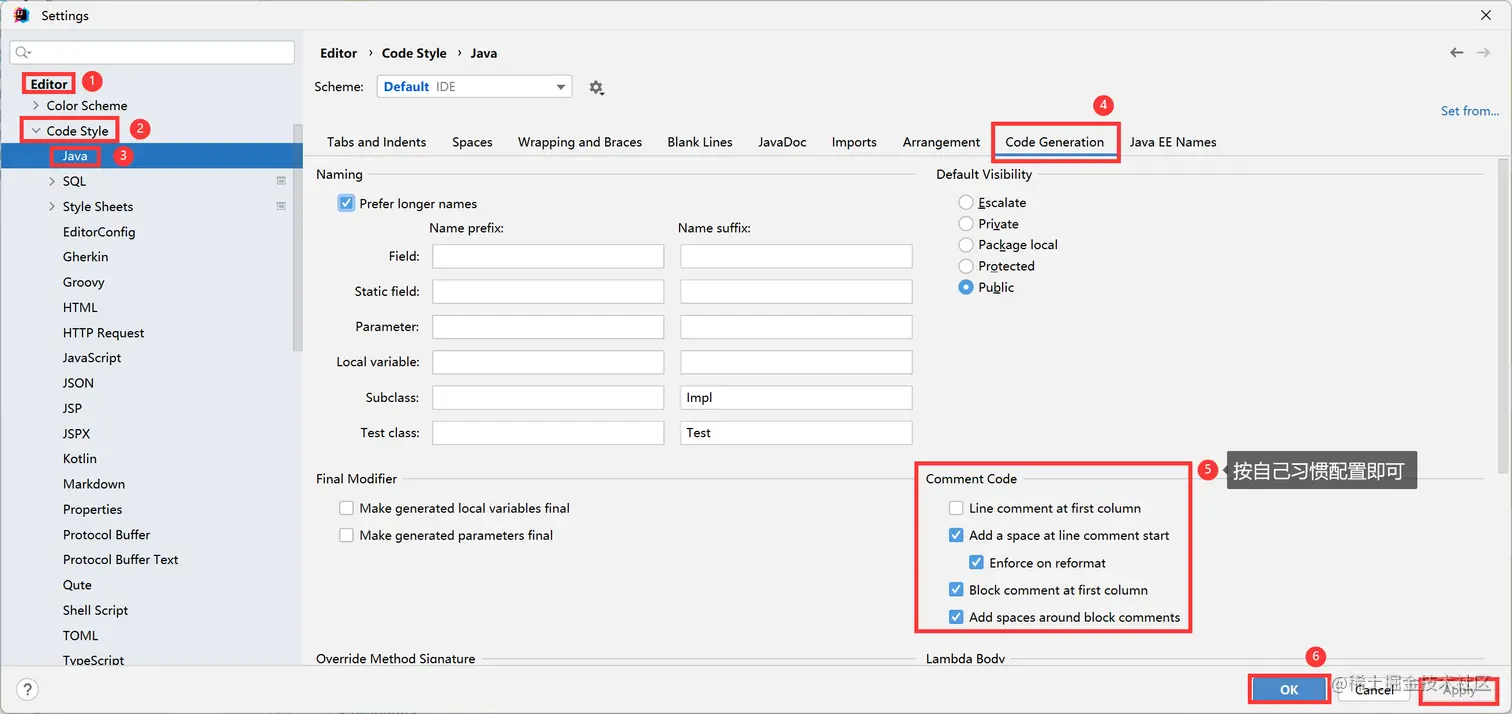Click the Cancel button
The width and height of the screenshot is (1512, 714).
coord(1374,689)
